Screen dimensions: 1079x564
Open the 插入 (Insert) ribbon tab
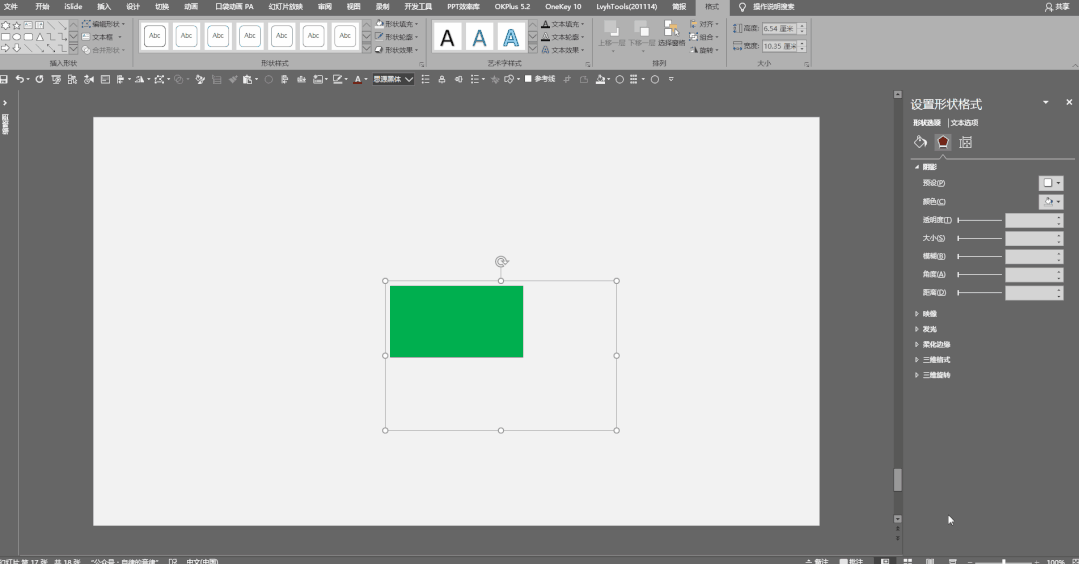pyautogui.click(x=104, y=6)
